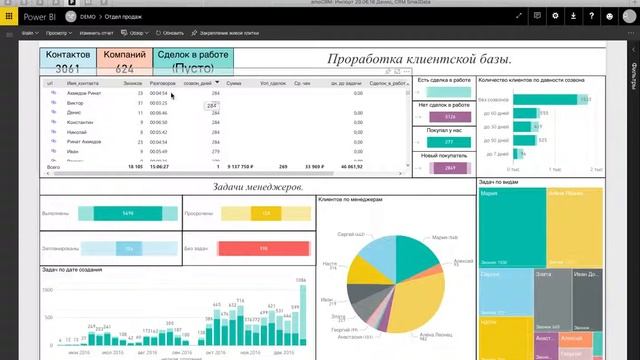The height and width of the screenshot is (360, 640).
Task: Click Изменить отчет in the toolbar
Action: coord(96,33)
